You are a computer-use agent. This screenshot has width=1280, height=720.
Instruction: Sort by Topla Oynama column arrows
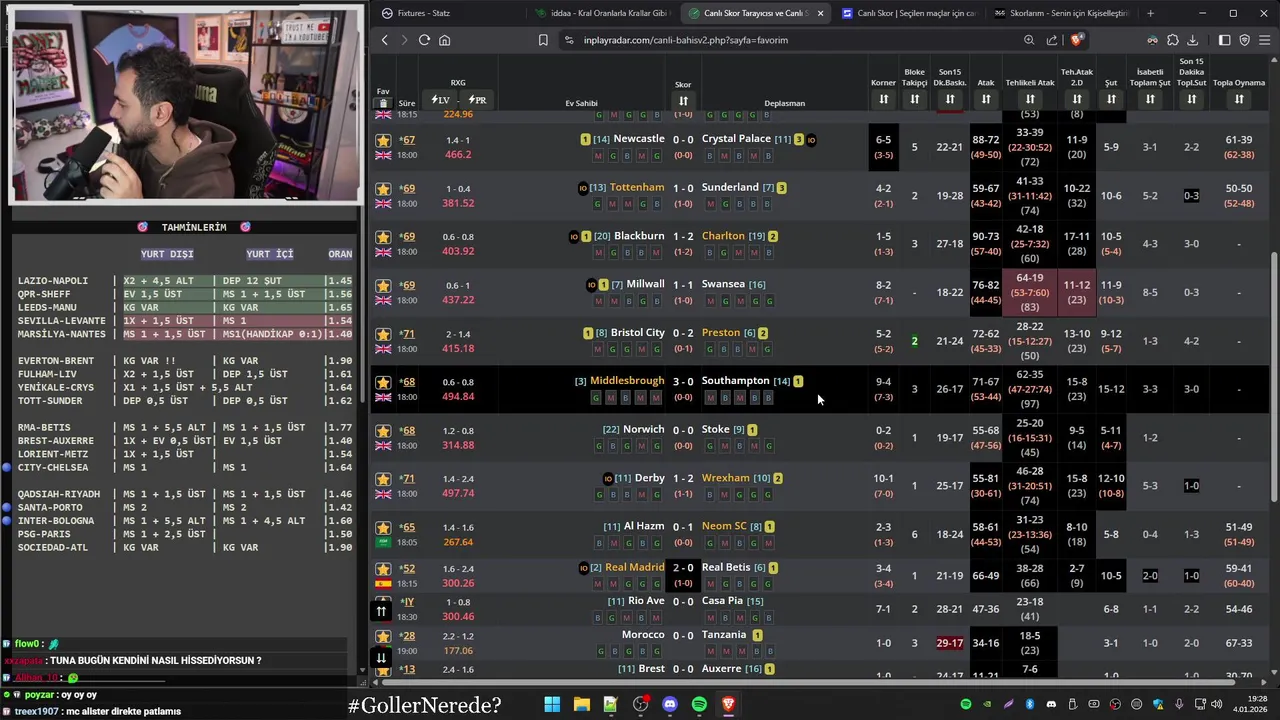(x=1239, y=99)
